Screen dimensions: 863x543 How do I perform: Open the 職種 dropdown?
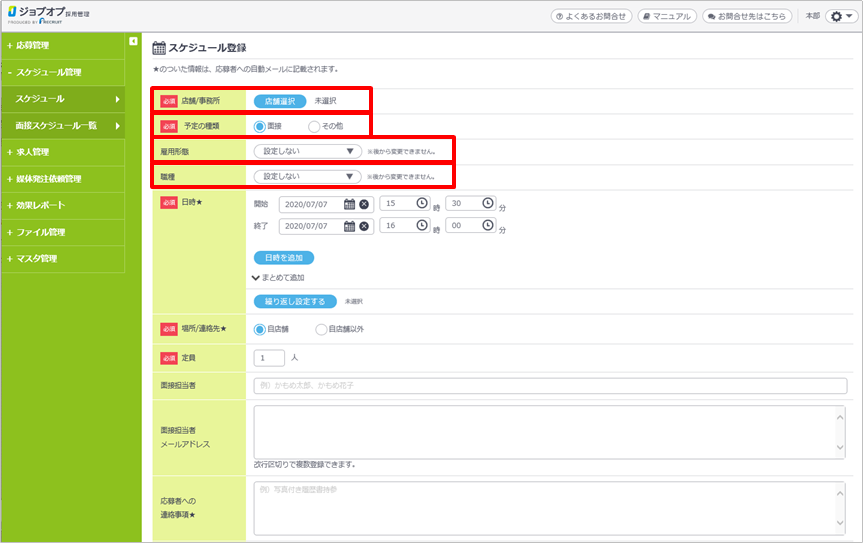coord(307,177)
